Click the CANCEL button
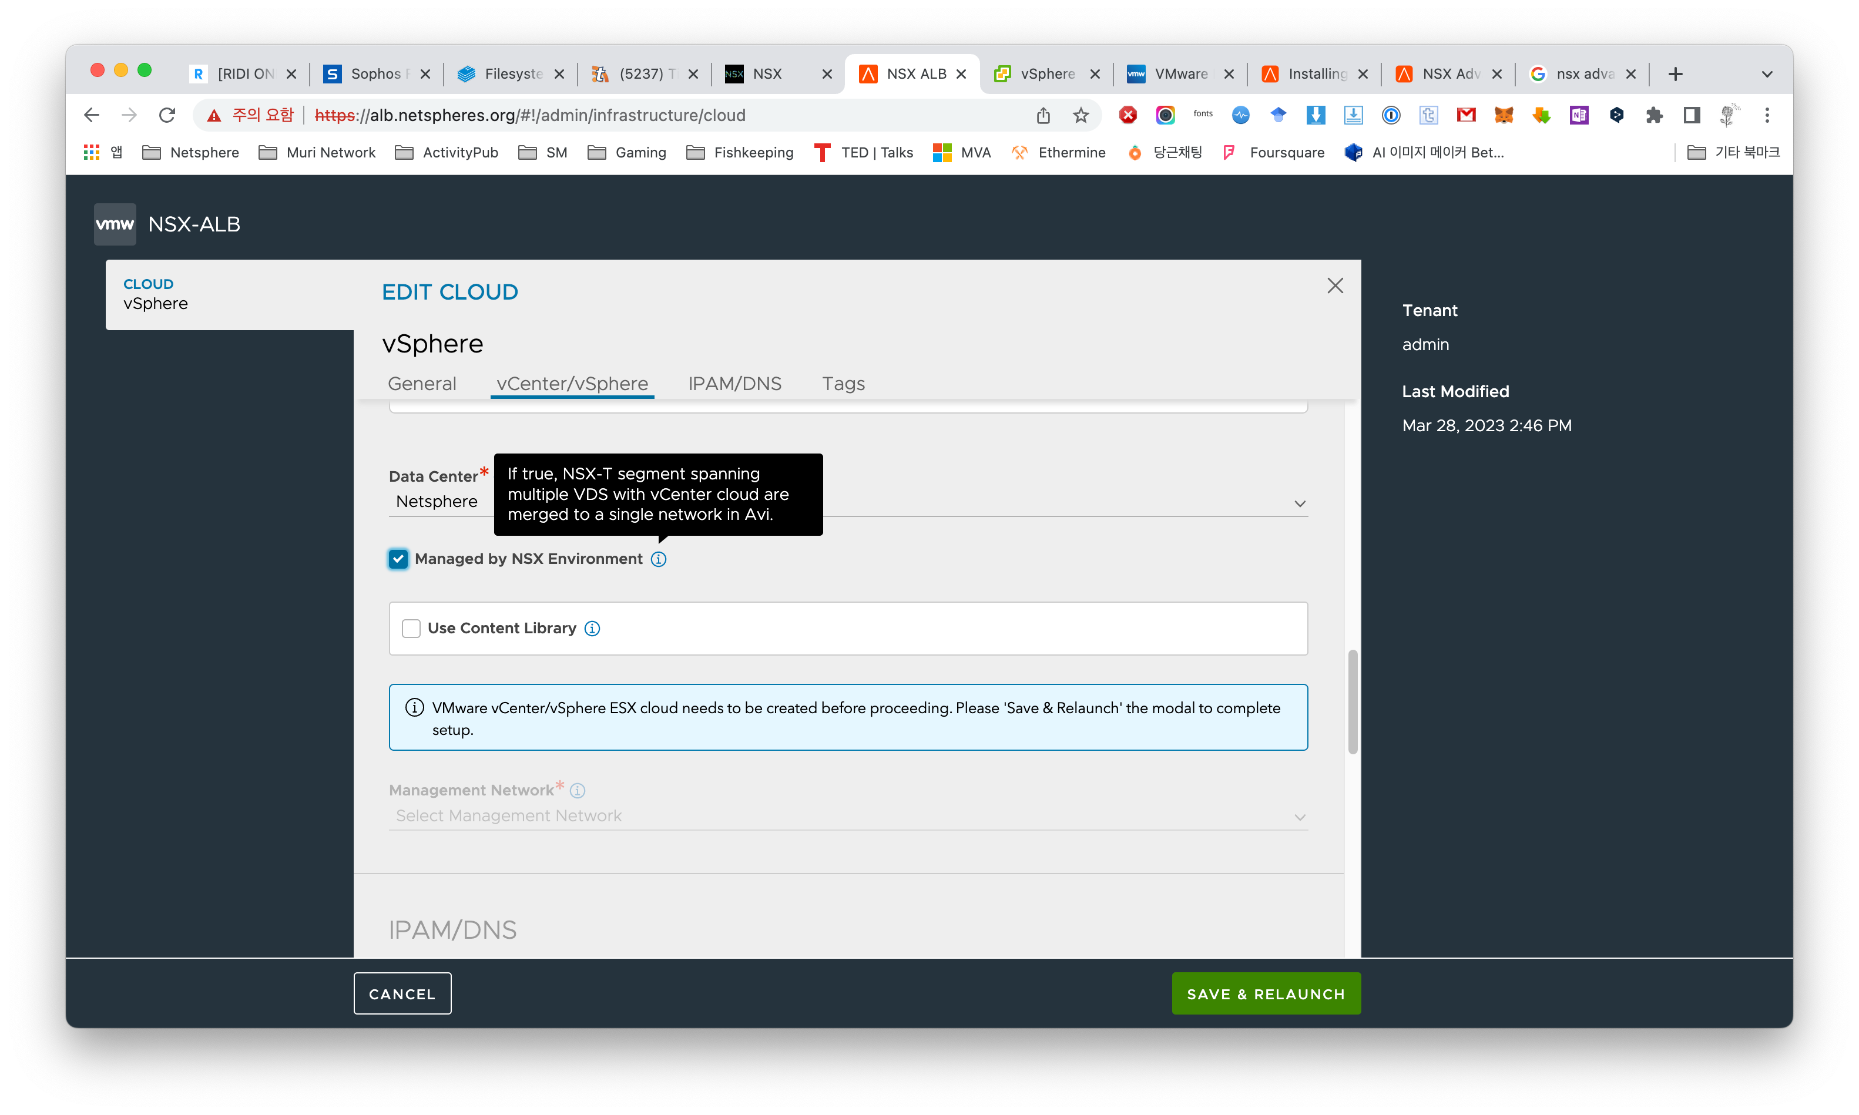This screenshot has width=1859, height=1115. click(402, 993)
